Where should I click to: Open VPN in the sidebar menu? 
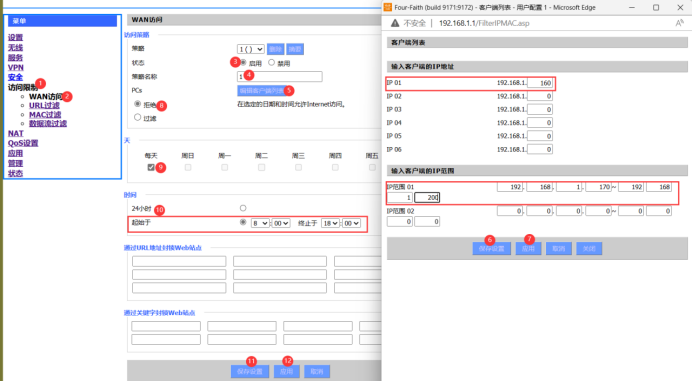coord(16,67)
